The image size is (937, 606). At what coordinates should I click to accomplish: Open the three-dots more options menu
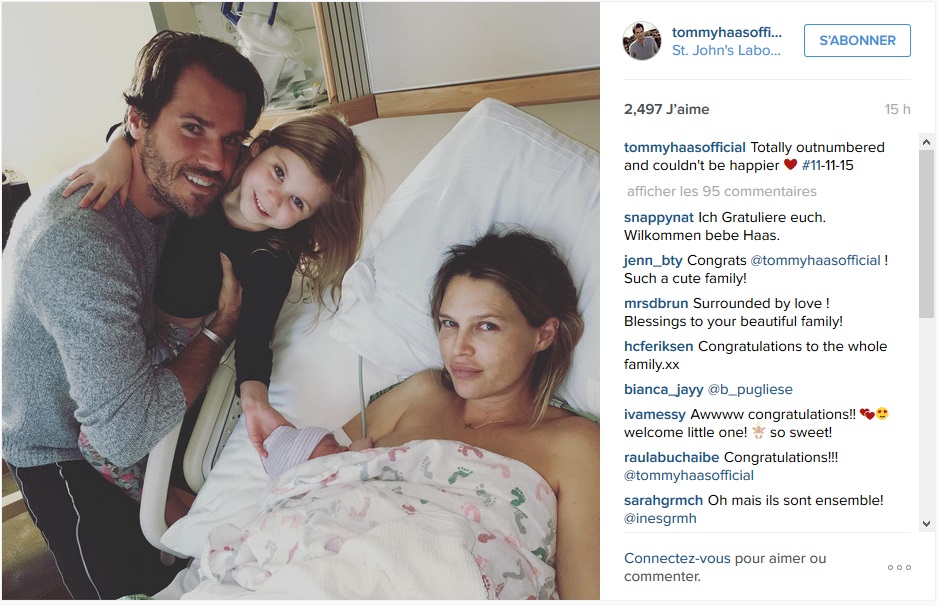[899, 567]
